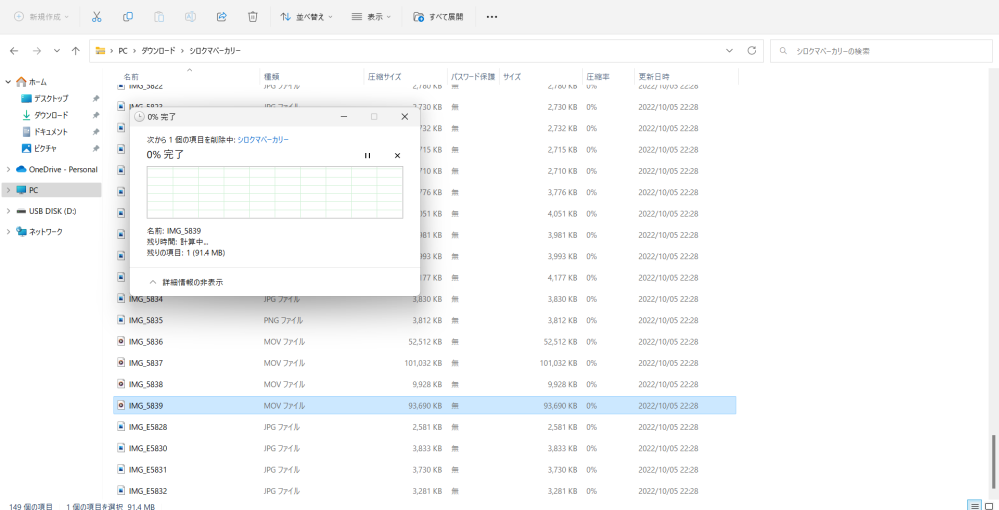Select the IMG_5837 MOV file icon
The image size is (999, 510).
pyautogui.click(x=121, y=363)
